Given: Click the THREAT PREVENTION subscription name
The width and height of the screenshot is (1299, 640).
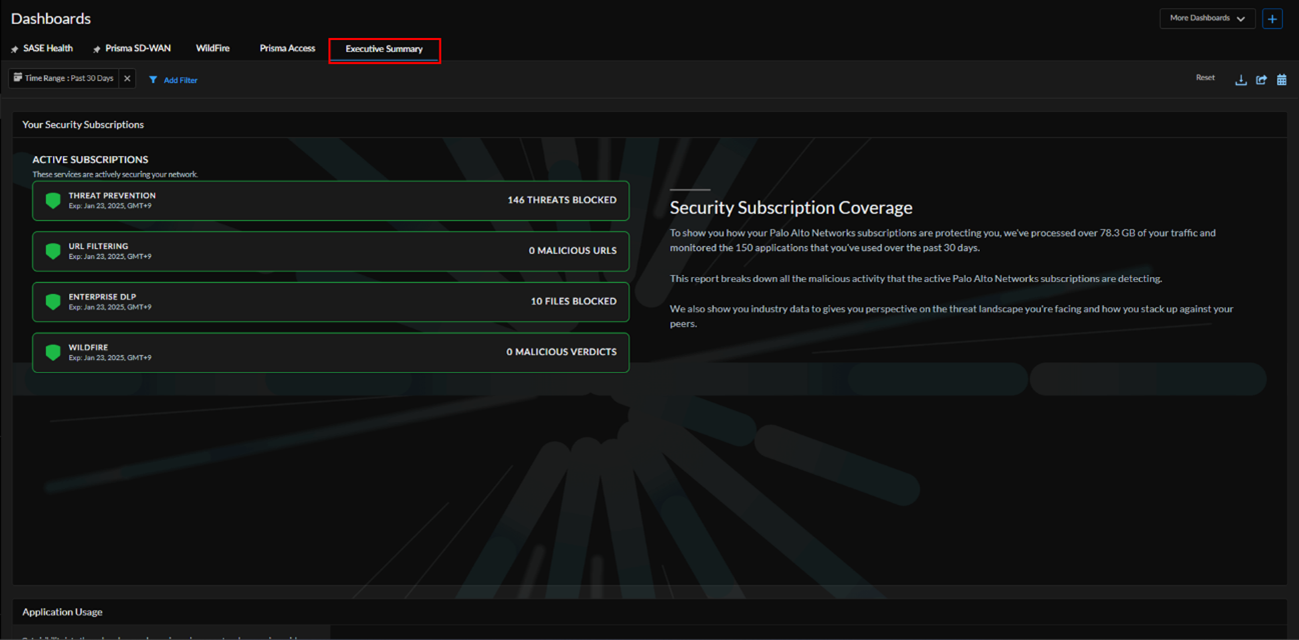Looking at the screenshot, I should (112, 196).
